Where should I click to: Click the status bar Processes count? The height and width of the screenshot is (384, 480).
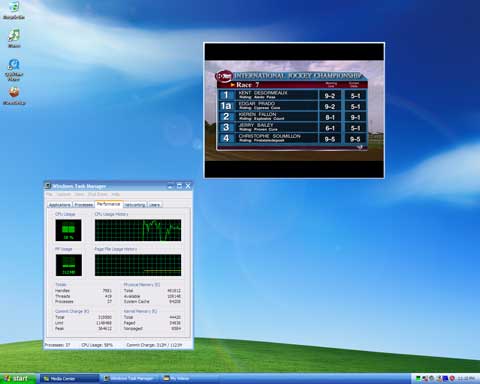point(57,345)
